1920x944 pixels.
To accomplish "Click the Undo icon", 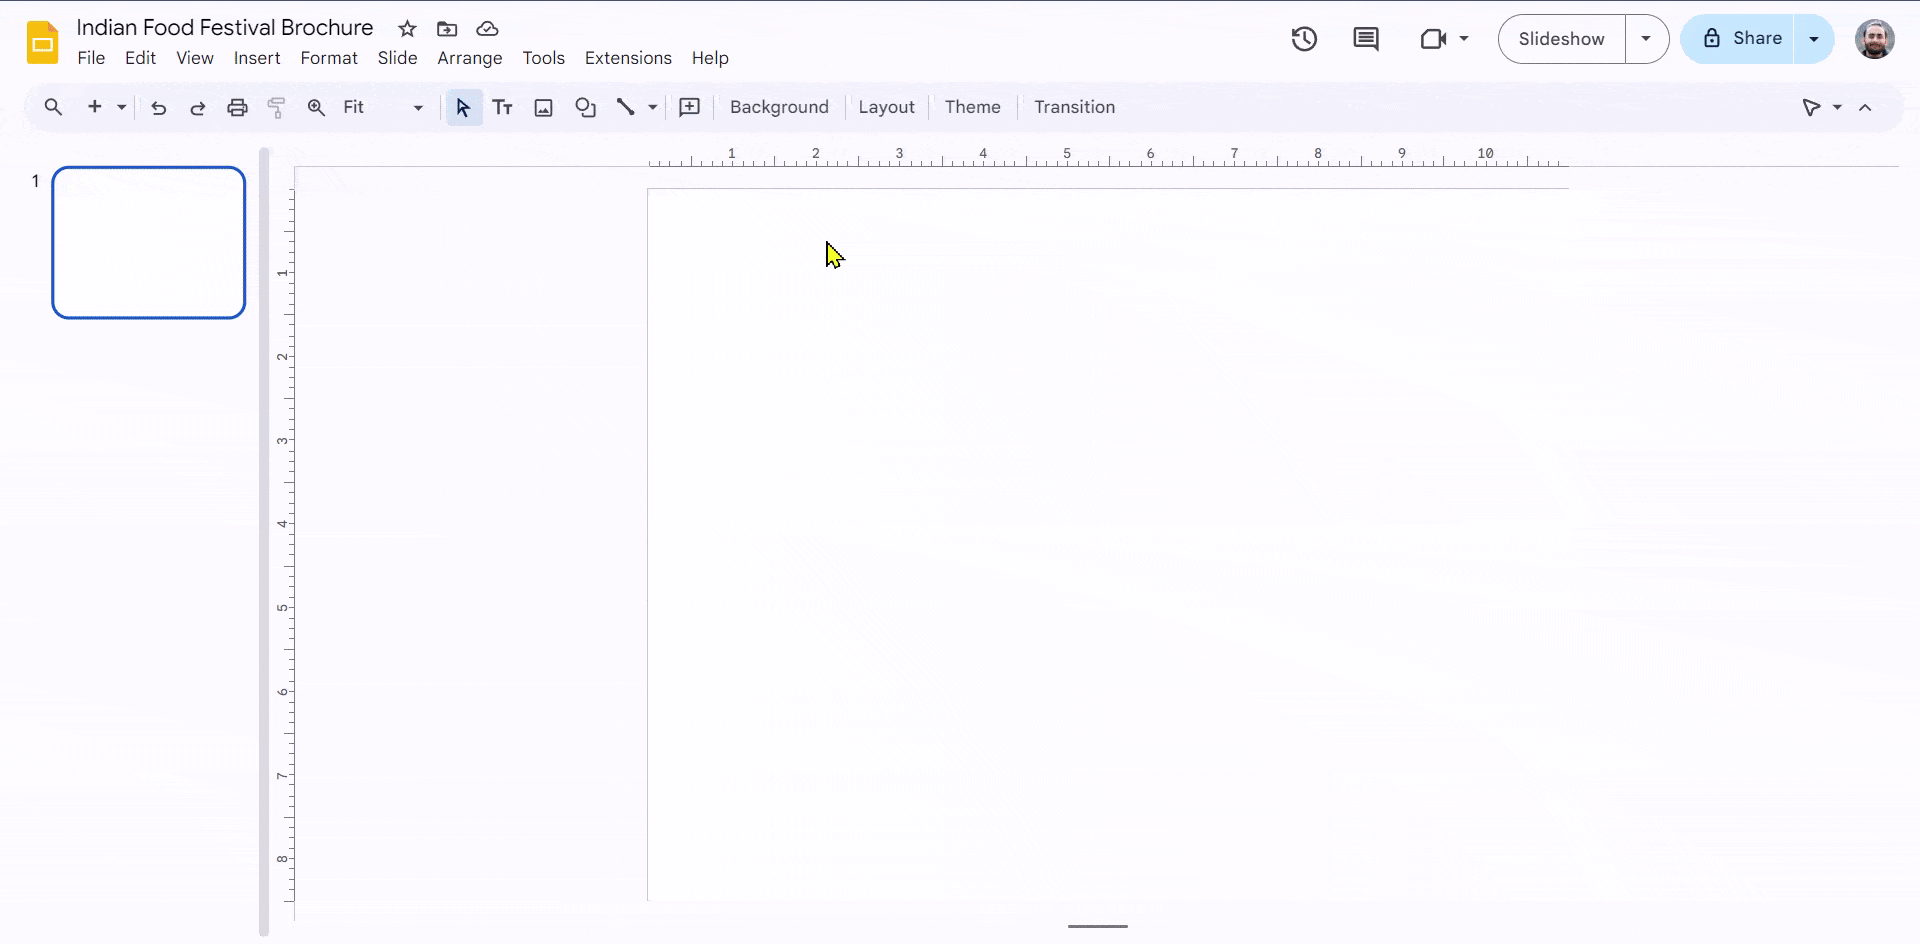I will point(158,107).
